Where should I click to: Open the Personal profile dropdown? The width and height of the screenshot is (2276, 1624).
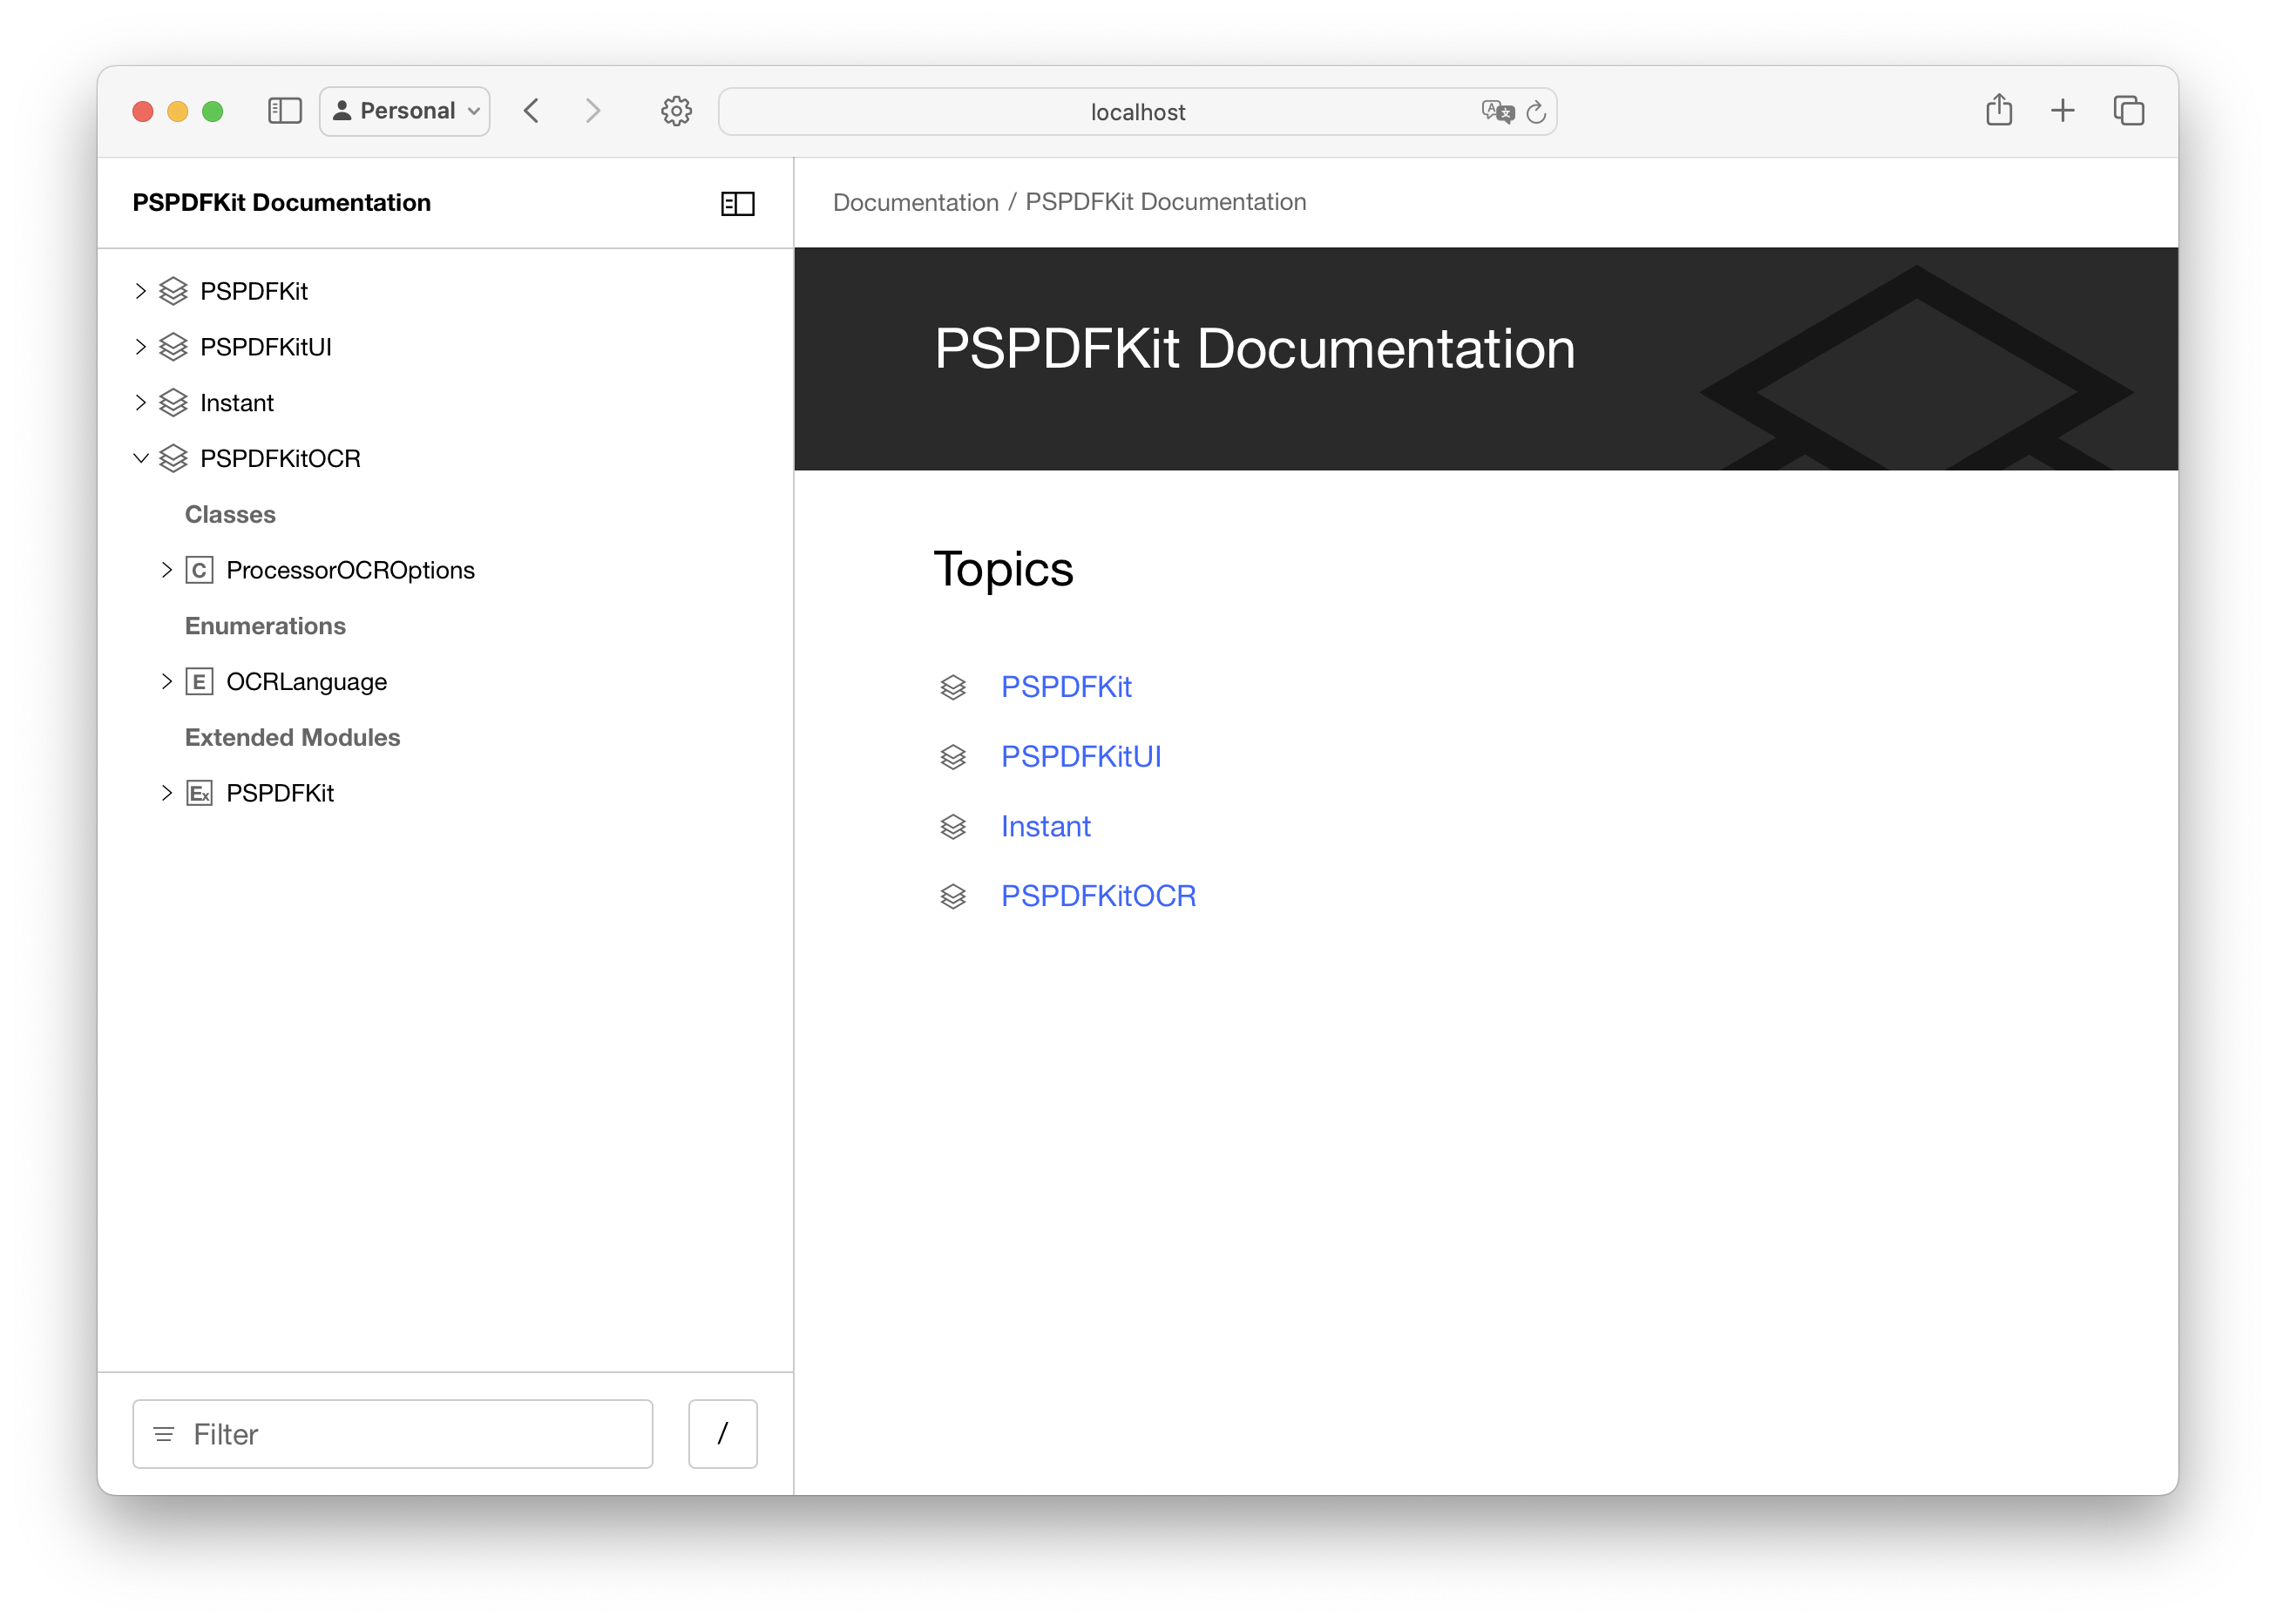pos(404,111)
